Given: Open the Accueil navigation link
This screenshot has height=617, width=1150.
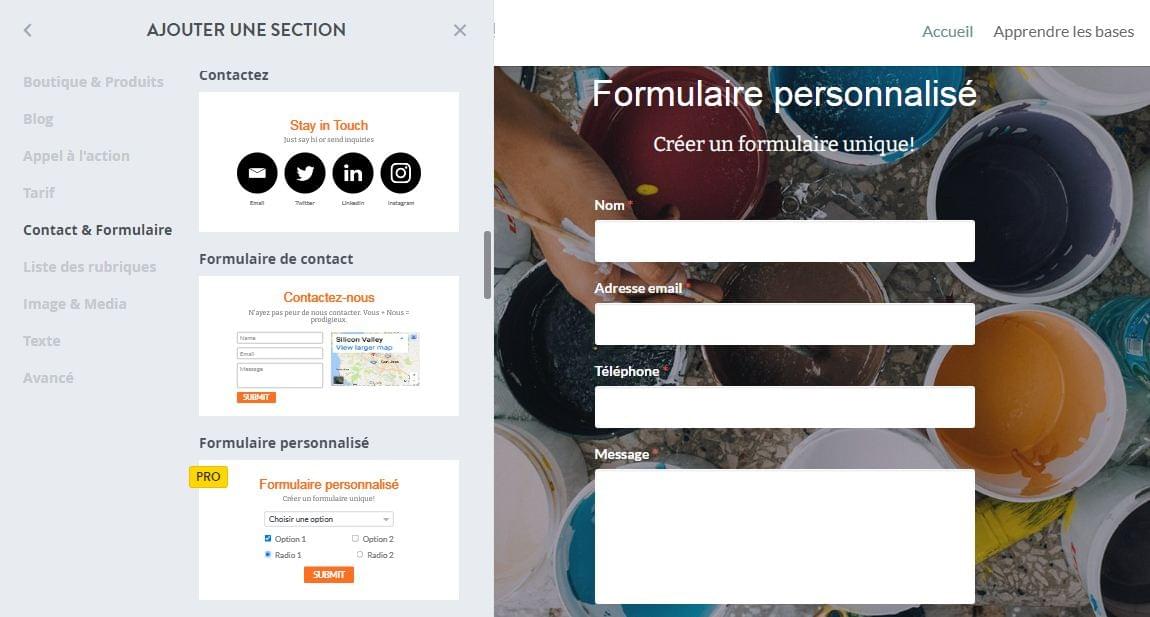Looking at the screenshot, I should [948, 32].
